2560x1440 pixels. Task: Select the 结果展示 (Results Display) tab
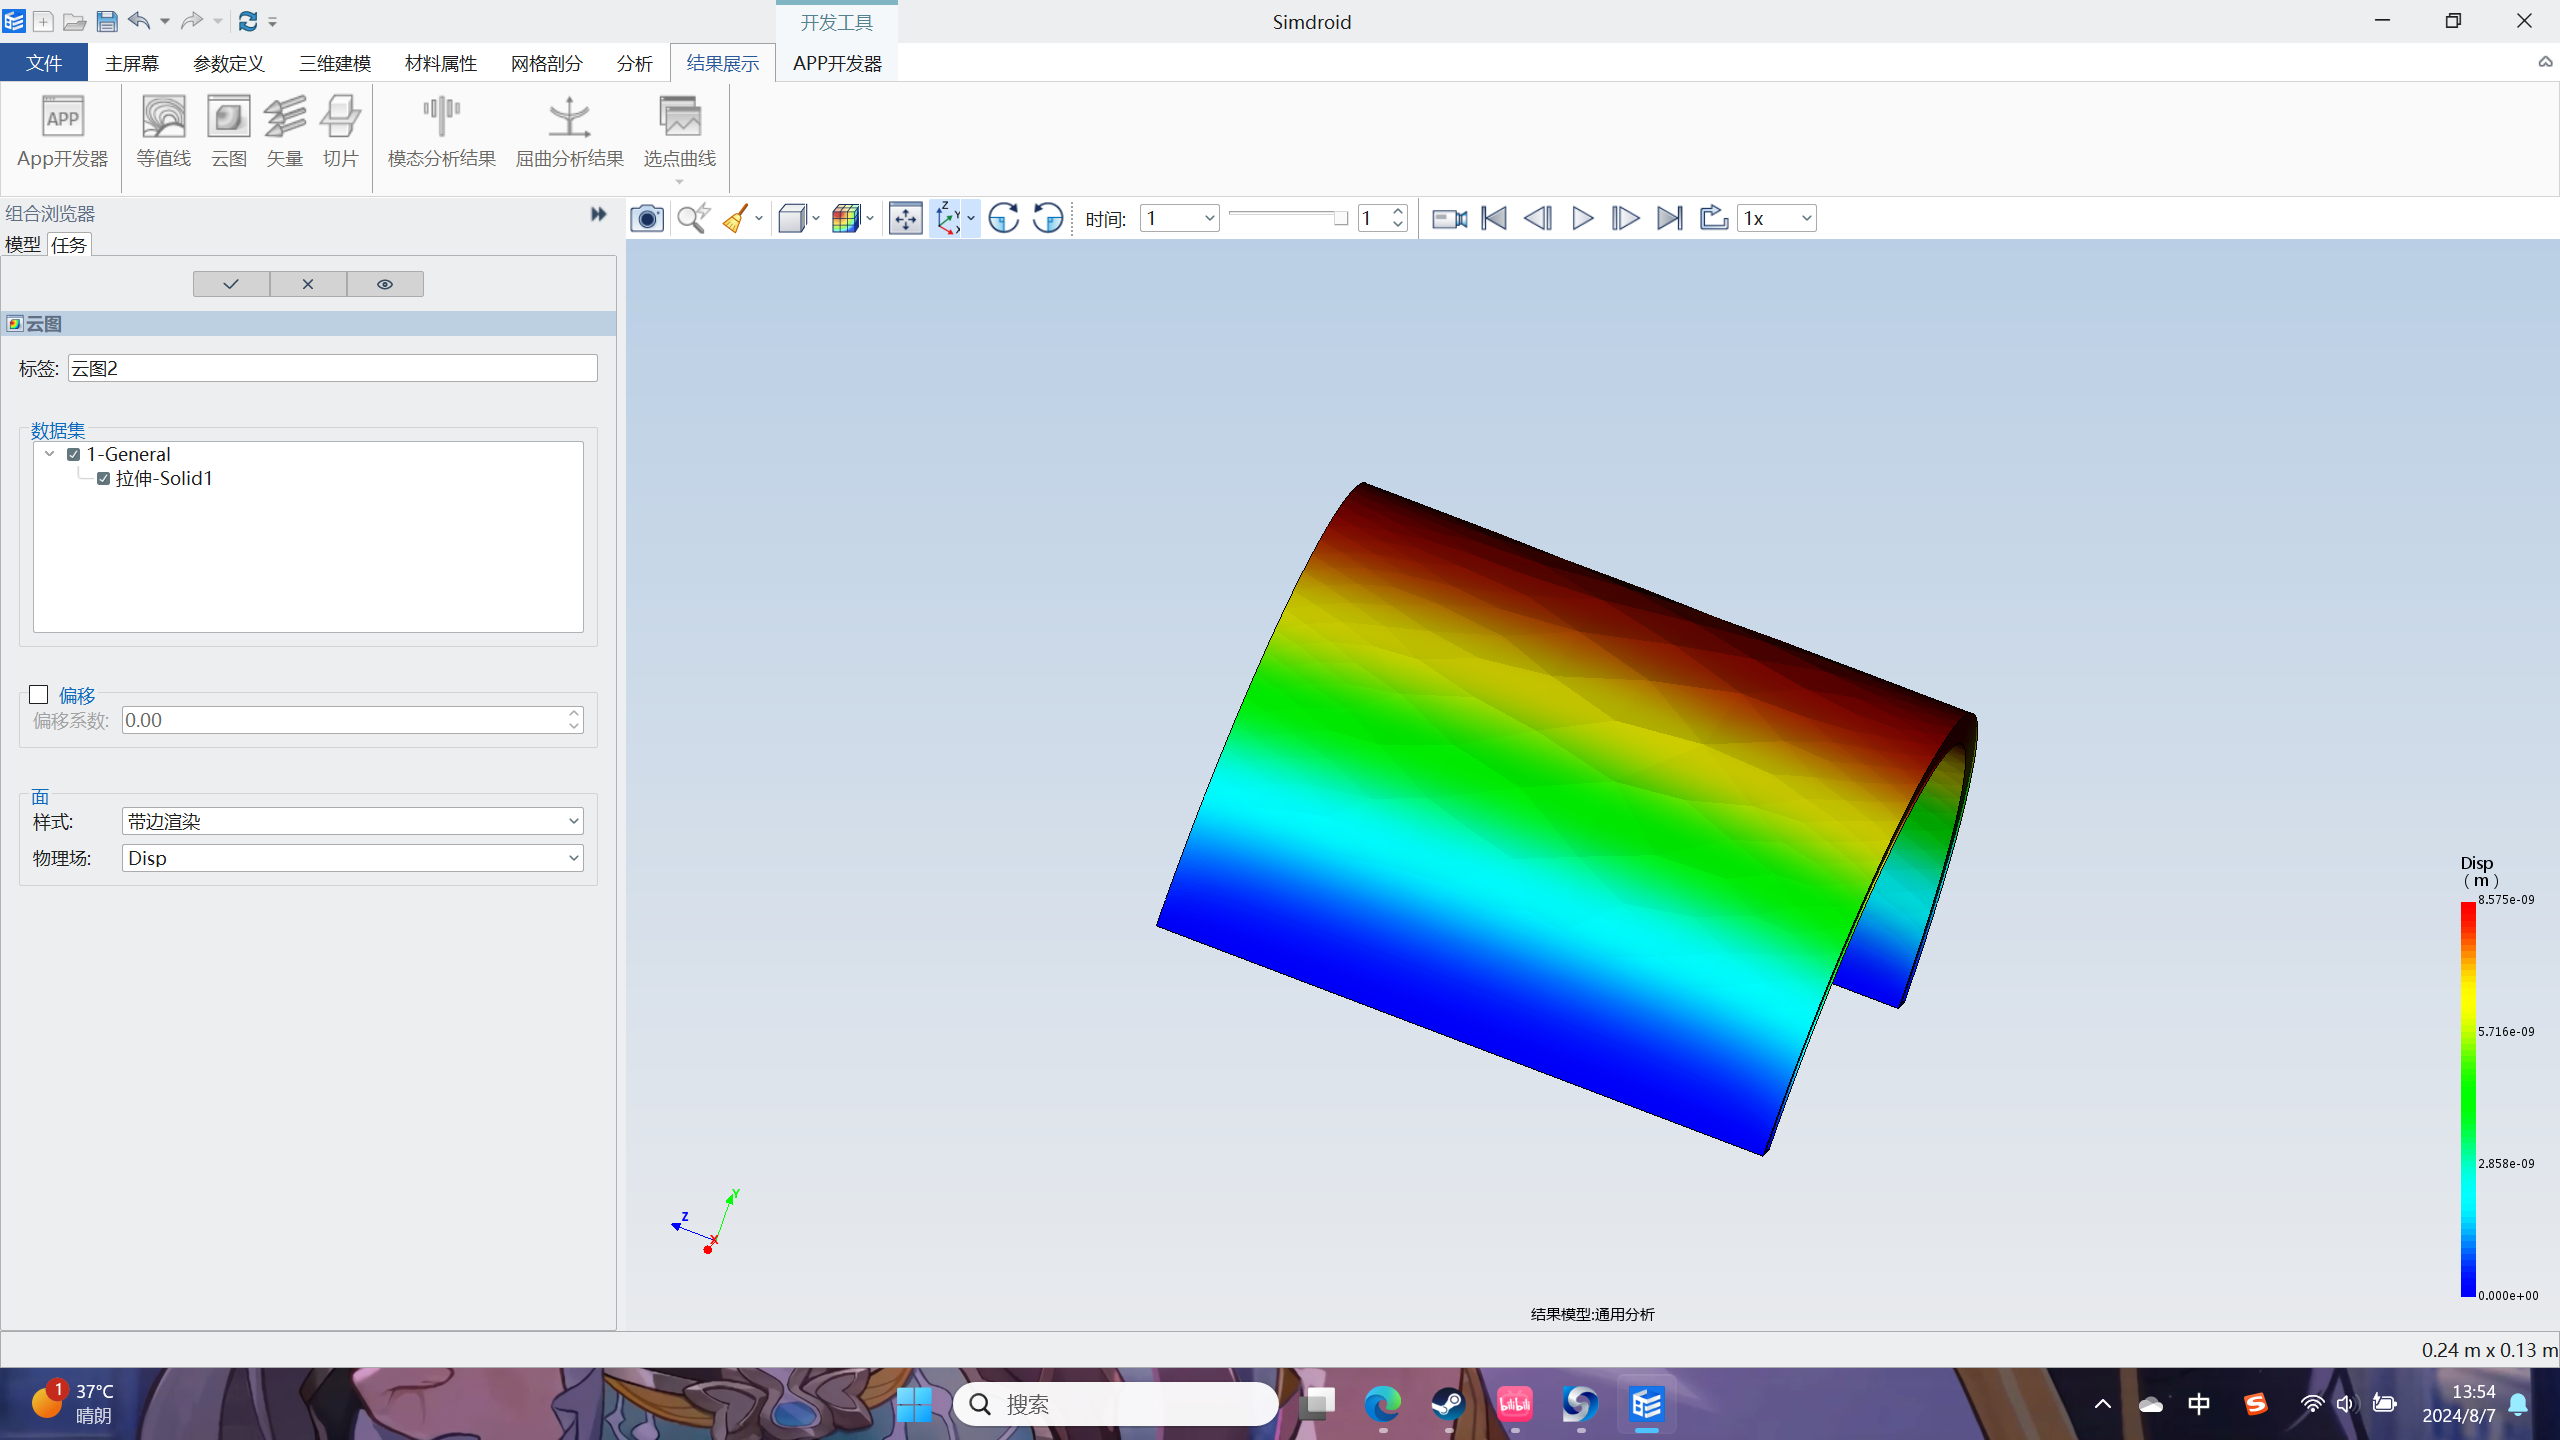pyautogui.click(x=723, y=63)
